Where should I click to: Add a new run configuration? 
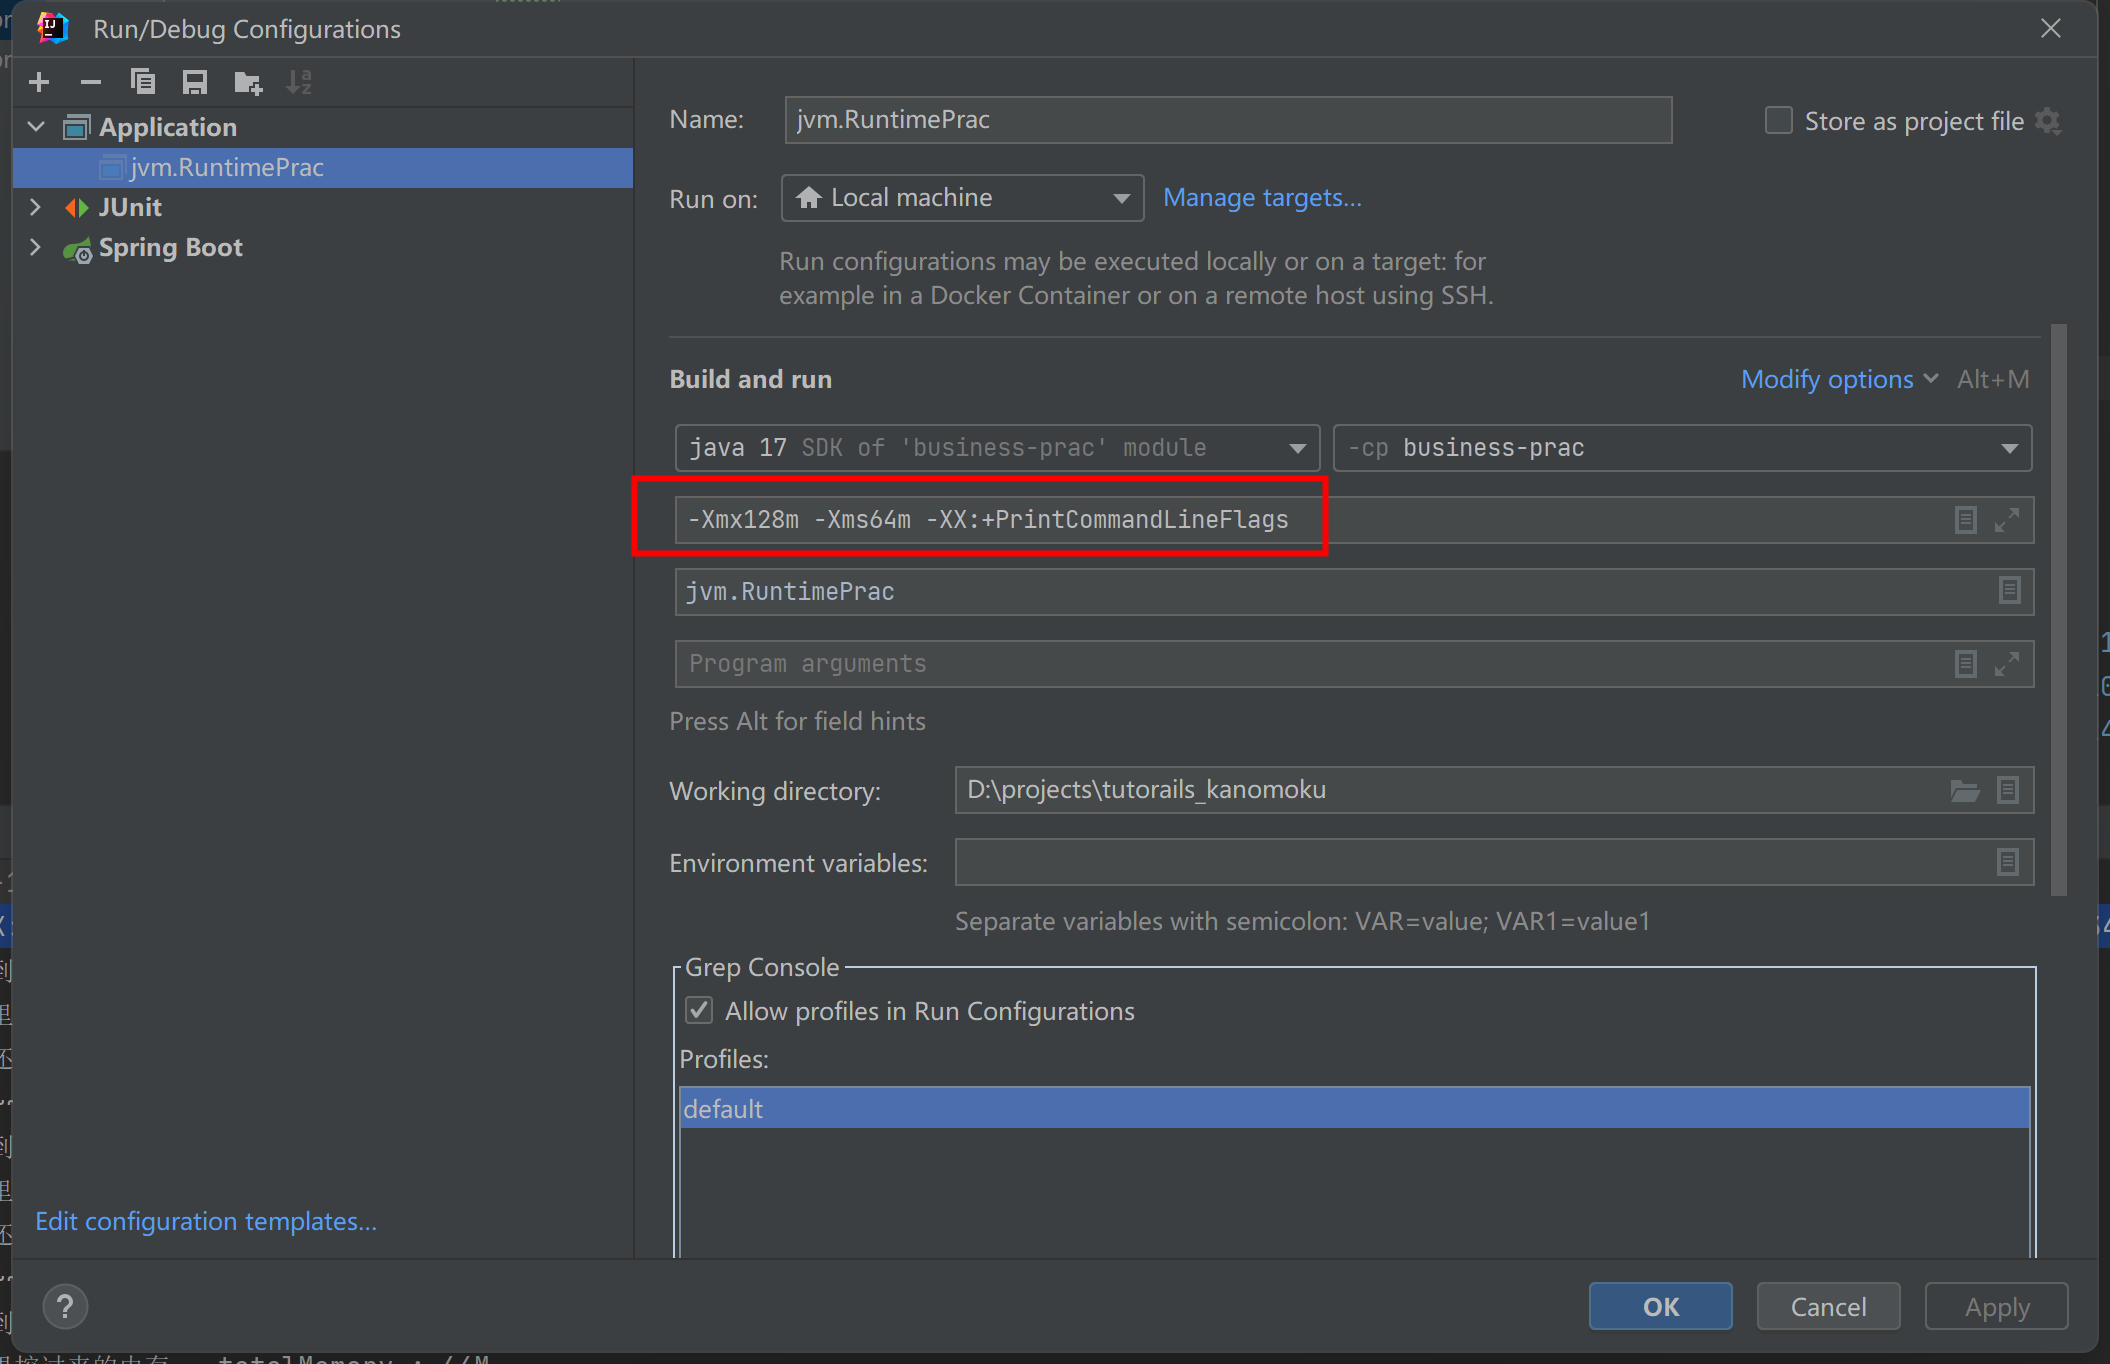click(39, 82)
